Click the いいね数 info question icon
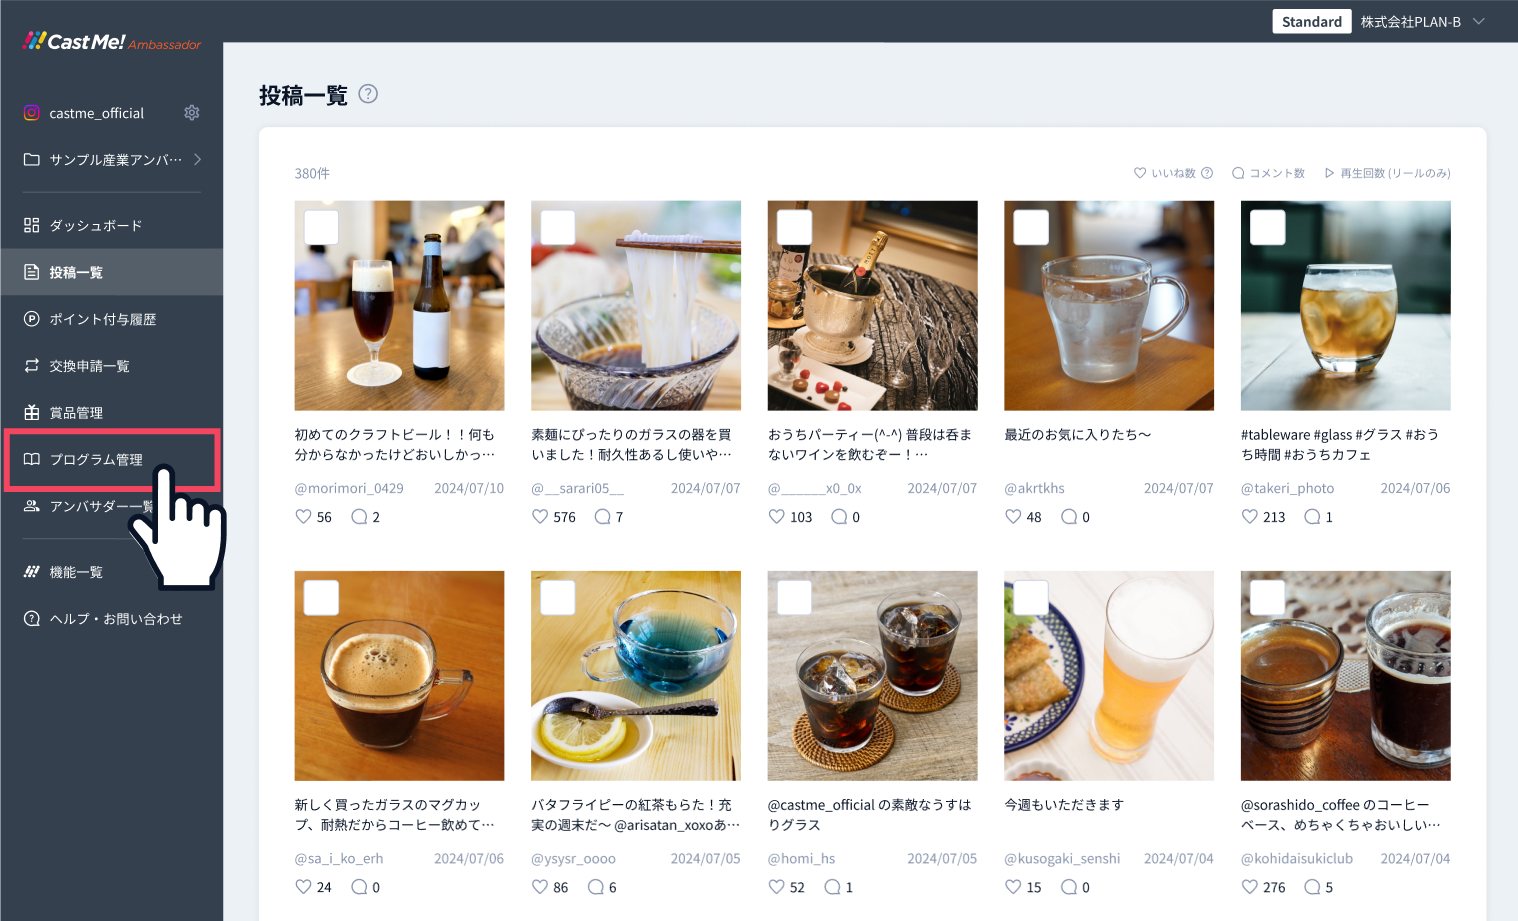Screen dimensions: 1518x921 click(x=1207, y=173)
